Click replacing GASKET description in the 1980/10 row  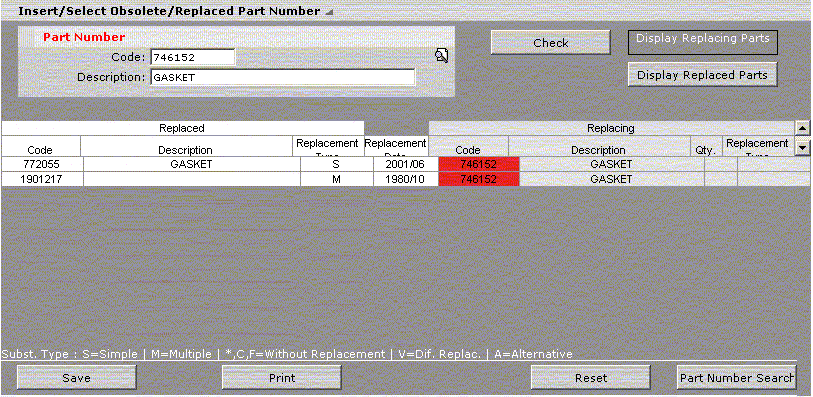tap(611, 179)
